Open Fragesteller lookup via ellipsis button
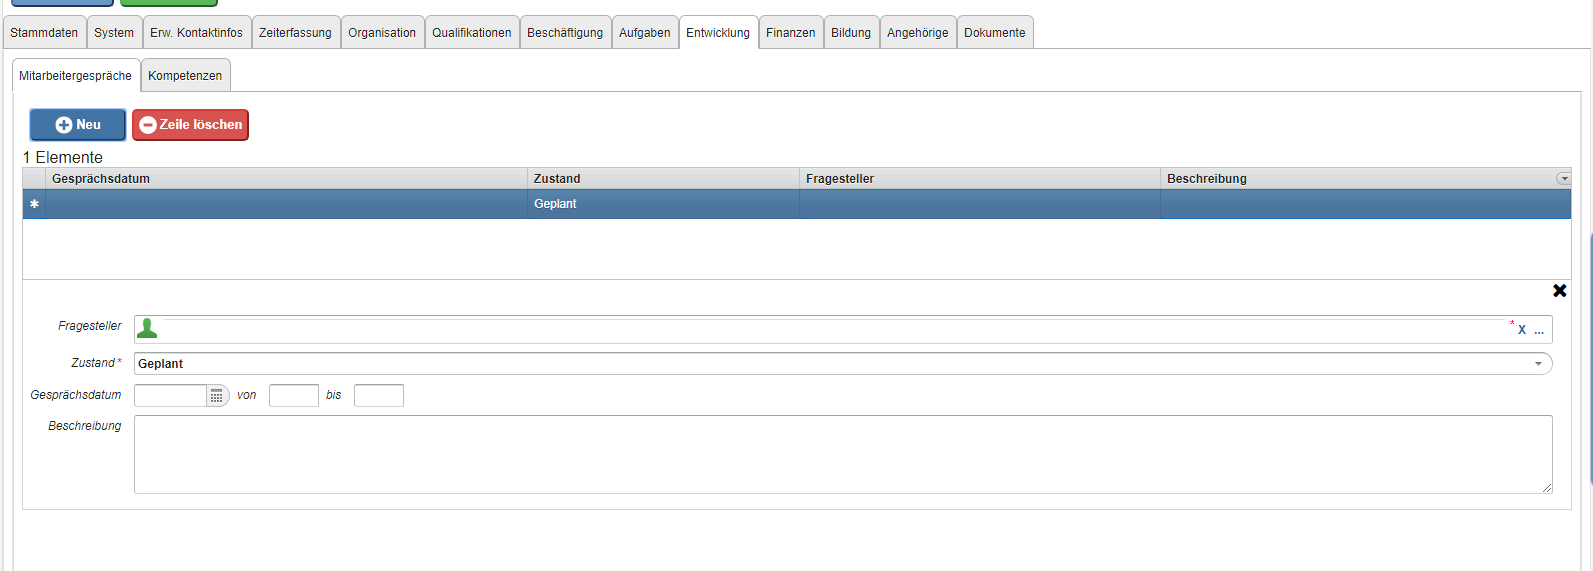 click(1539, 330)
